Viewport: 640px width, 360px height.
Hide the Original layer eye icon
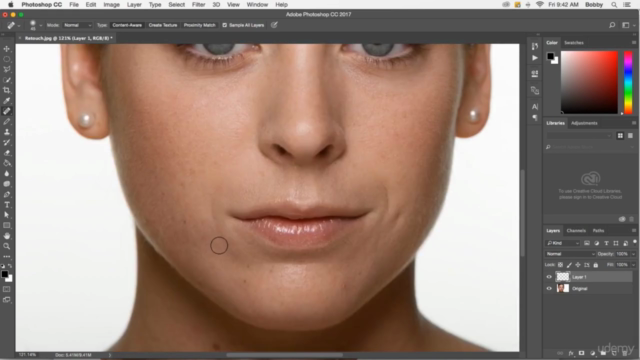(x=549, y=289)
